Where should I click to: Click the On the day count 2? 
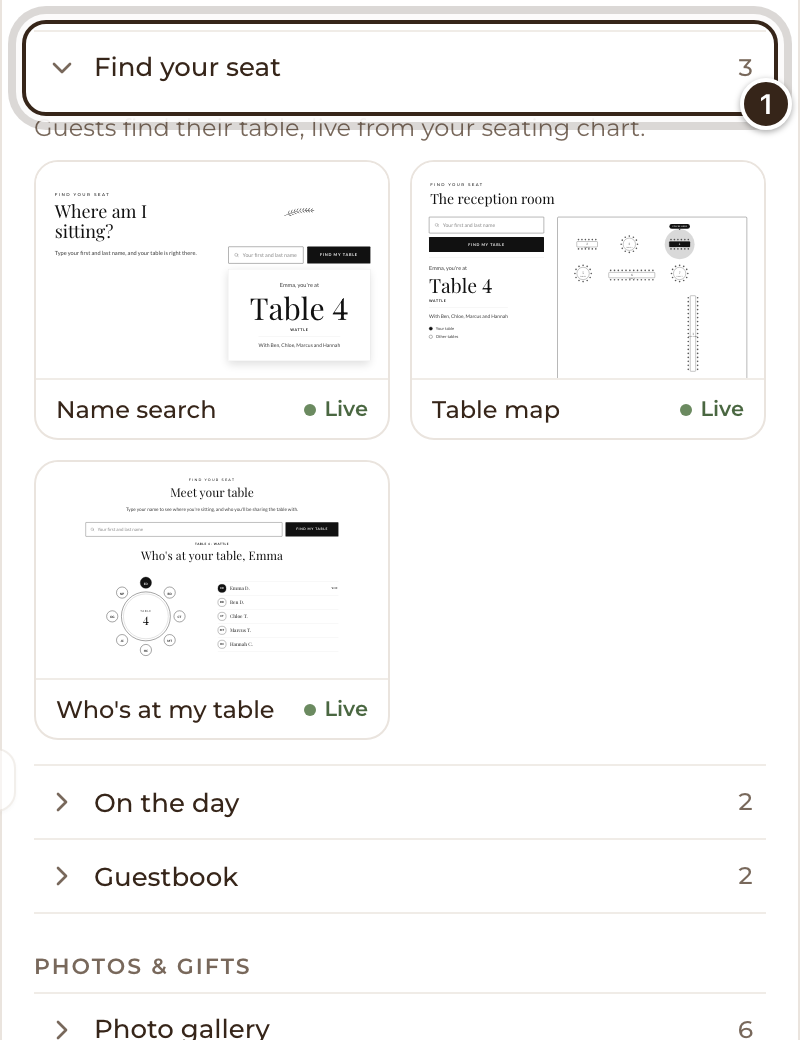745,803
